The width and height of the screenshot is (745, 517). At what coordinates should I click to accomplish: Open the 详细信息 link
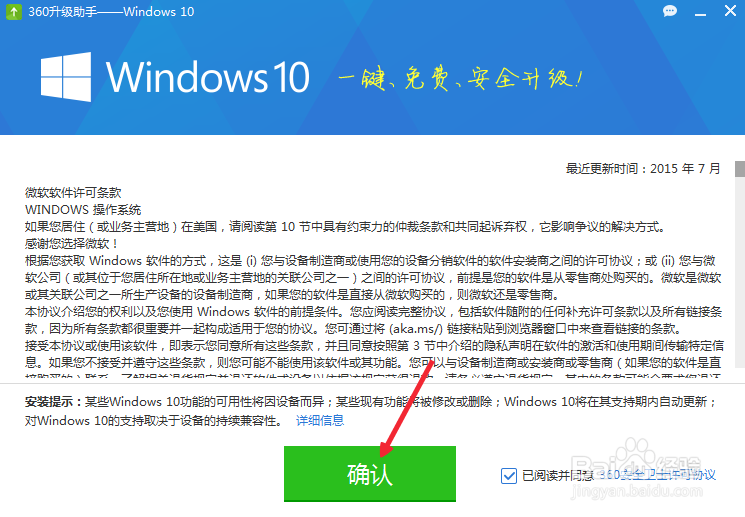[320, 421]
